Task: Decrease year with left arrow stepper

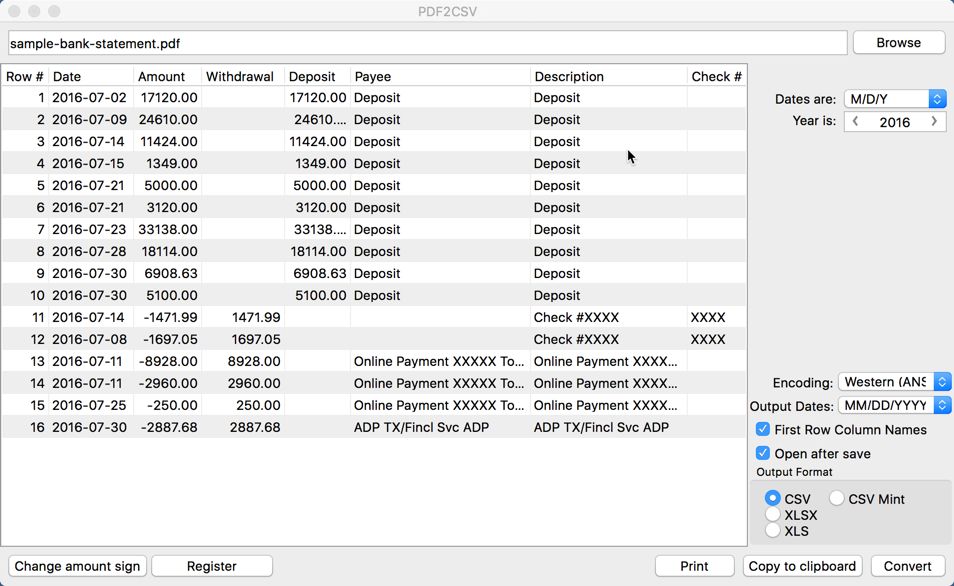Action: click(x=856, y=122)
